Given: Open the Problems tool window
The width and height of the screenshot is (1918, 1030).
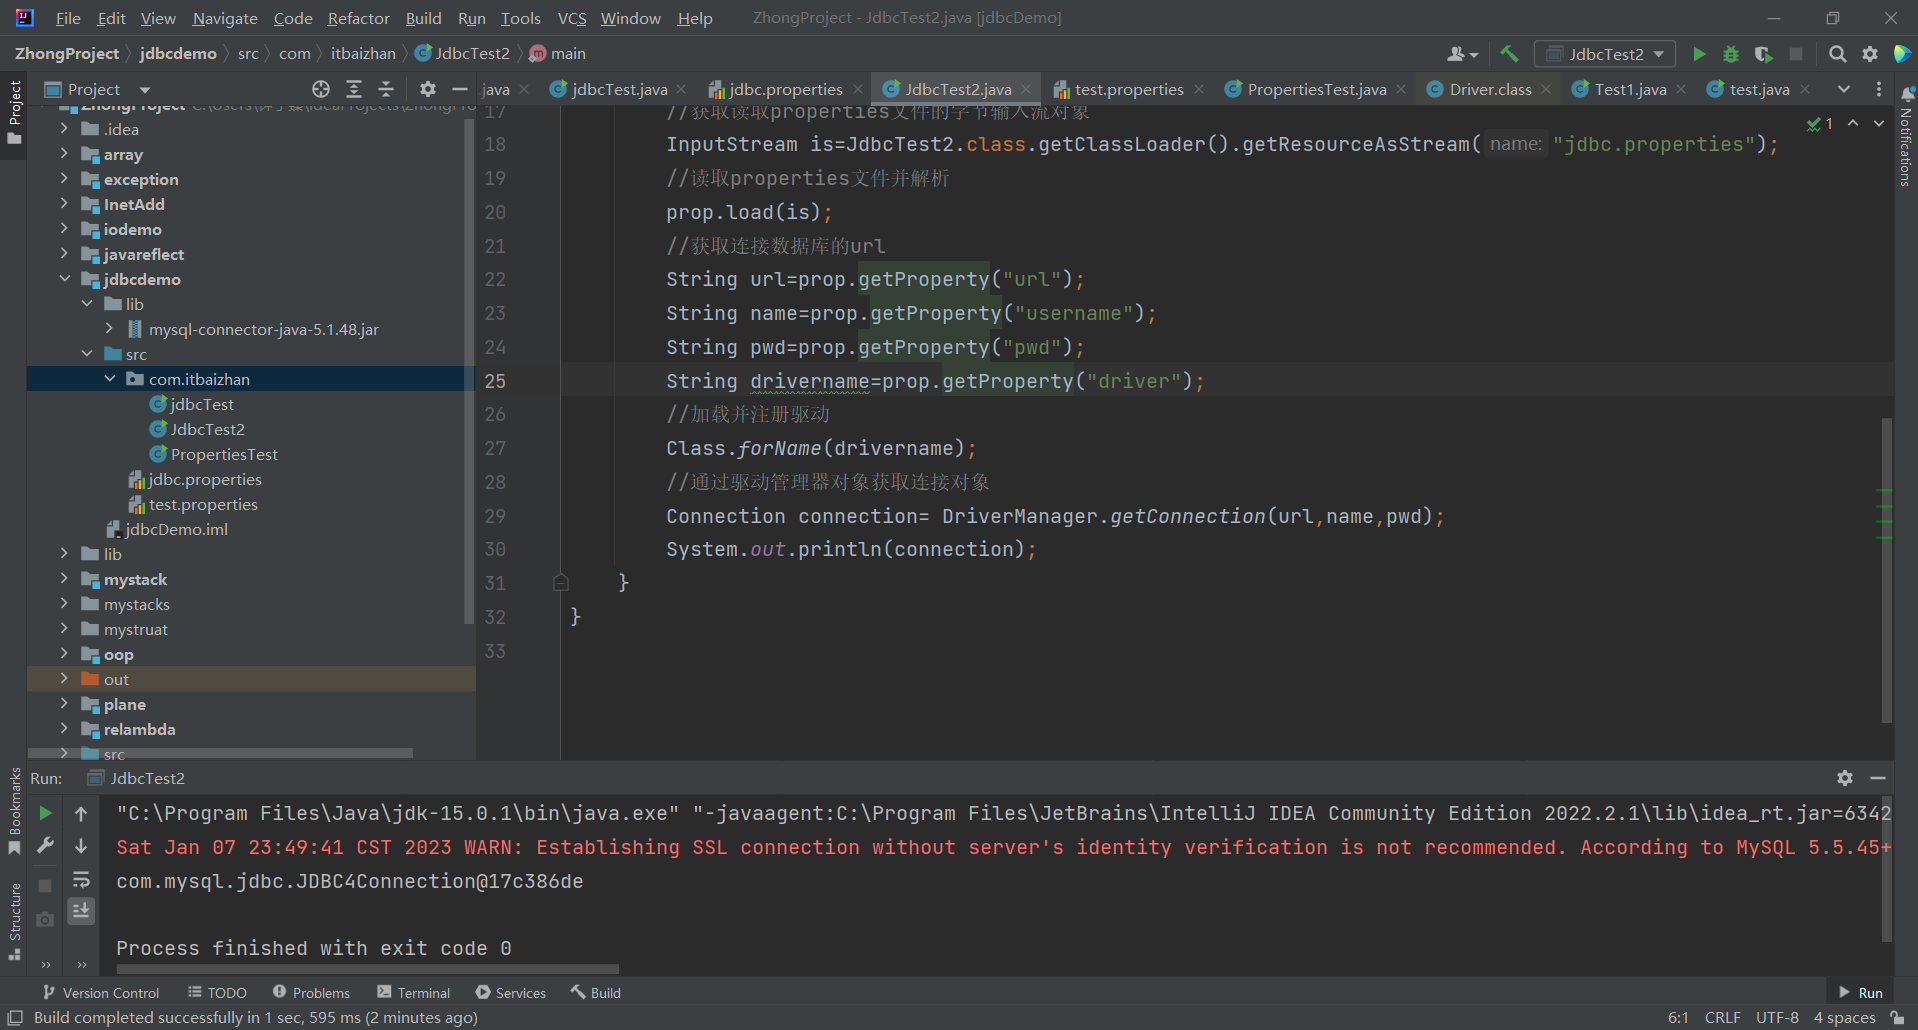Looking at the screenshot, I should tap(311, 992).
